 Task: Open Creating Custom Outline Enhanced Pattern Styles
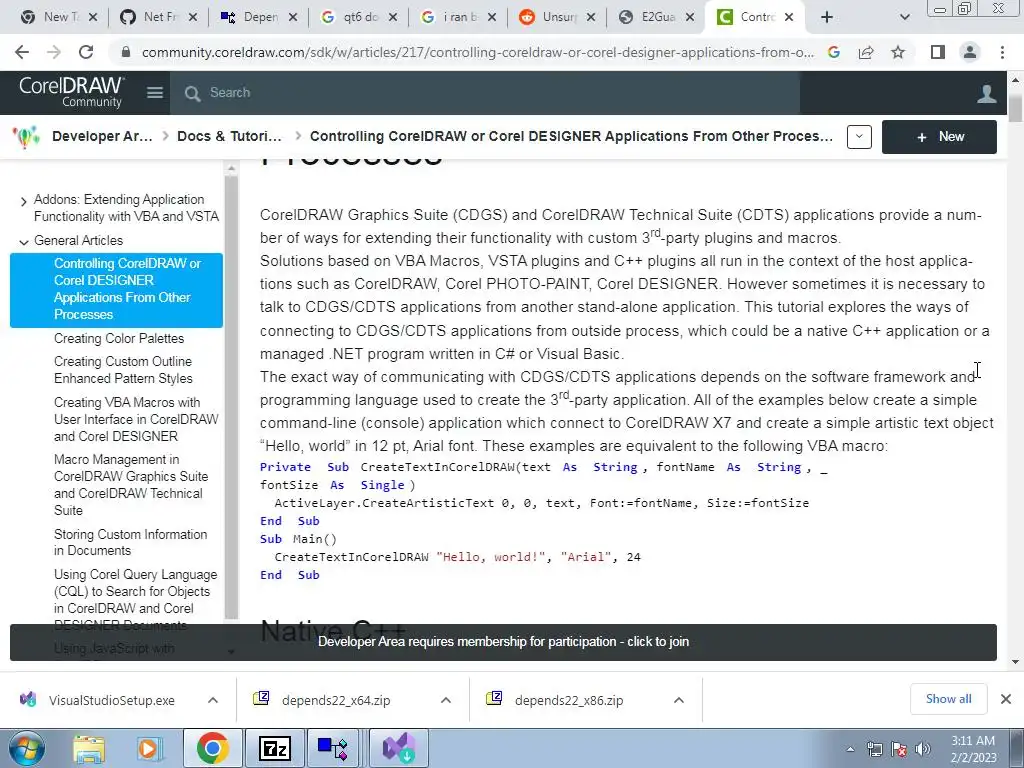pyautogui.click(x=123, y=370)
